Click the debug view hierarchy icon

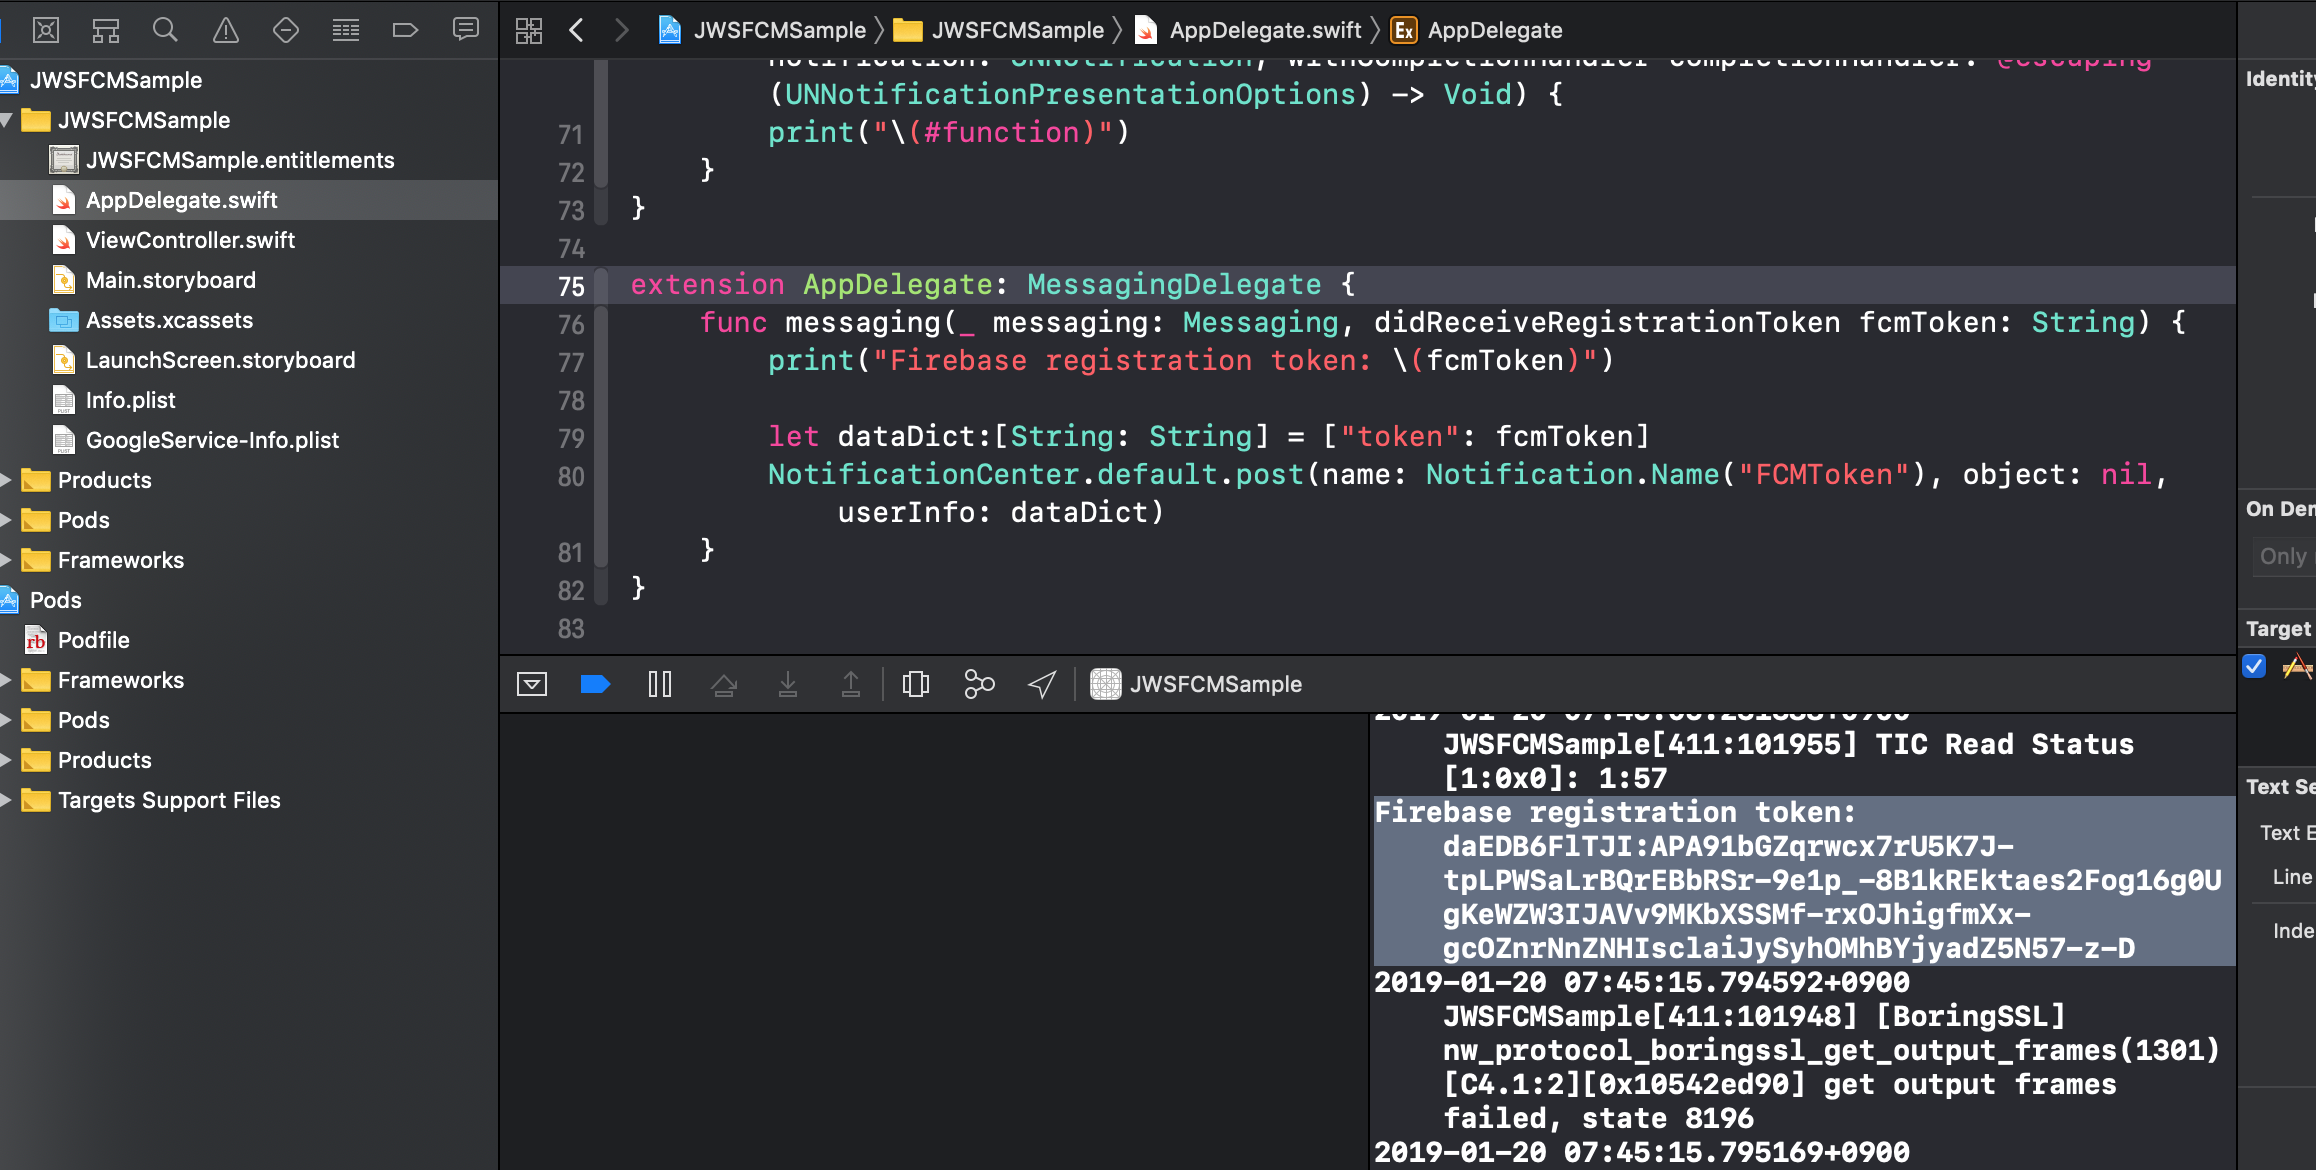[x=915, y=684]
